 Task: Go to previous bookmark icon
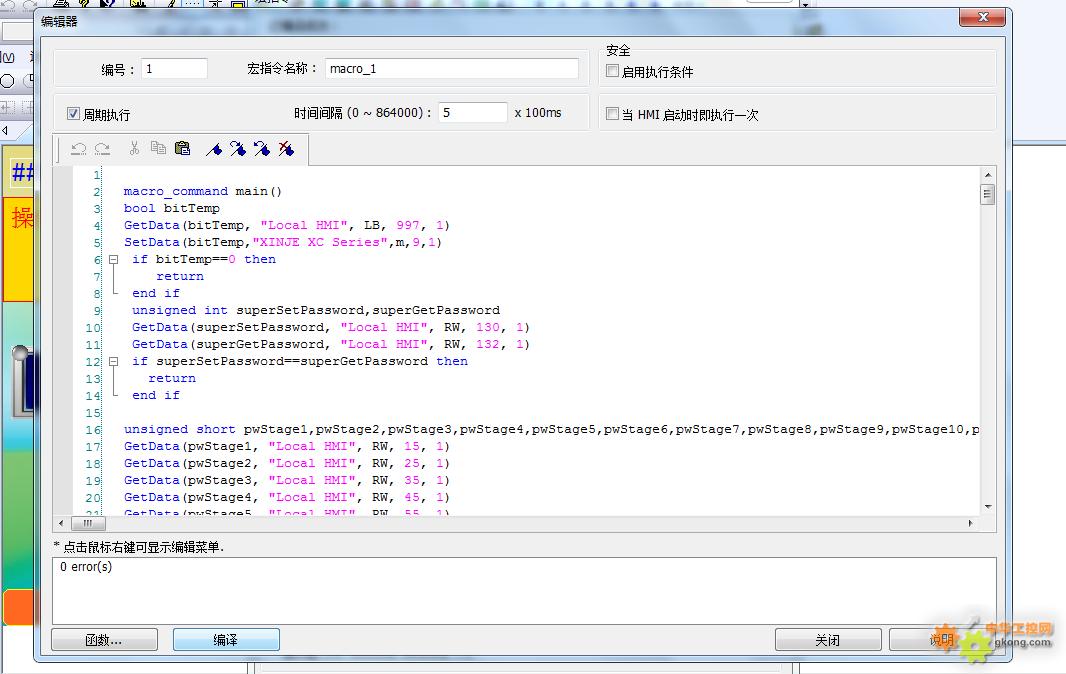point(262,149)
